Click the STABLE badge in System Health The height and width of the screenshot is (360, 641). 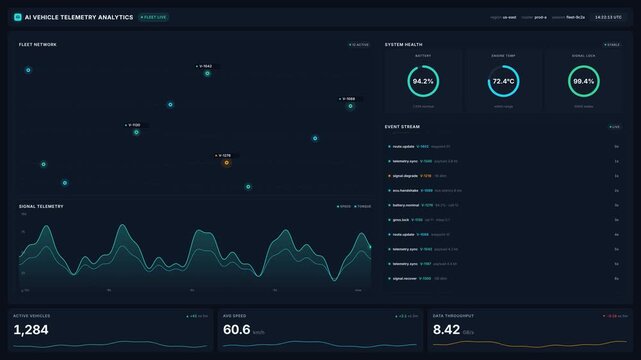(x=612, y=45)
